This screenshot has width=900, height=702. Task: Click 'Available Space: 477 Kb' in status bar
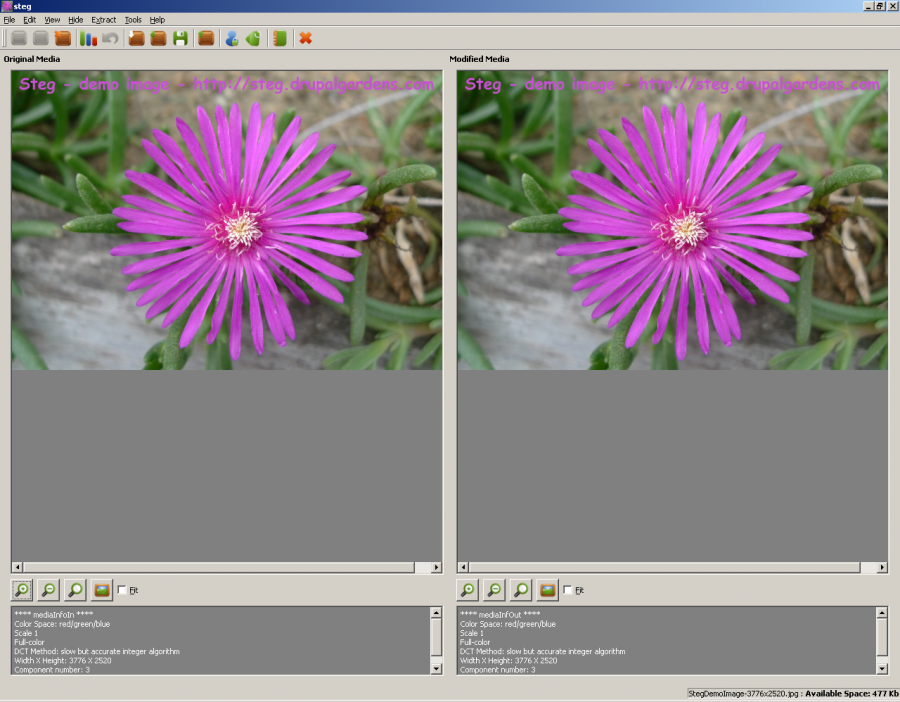pyautogui.click(x=852, y=693)
